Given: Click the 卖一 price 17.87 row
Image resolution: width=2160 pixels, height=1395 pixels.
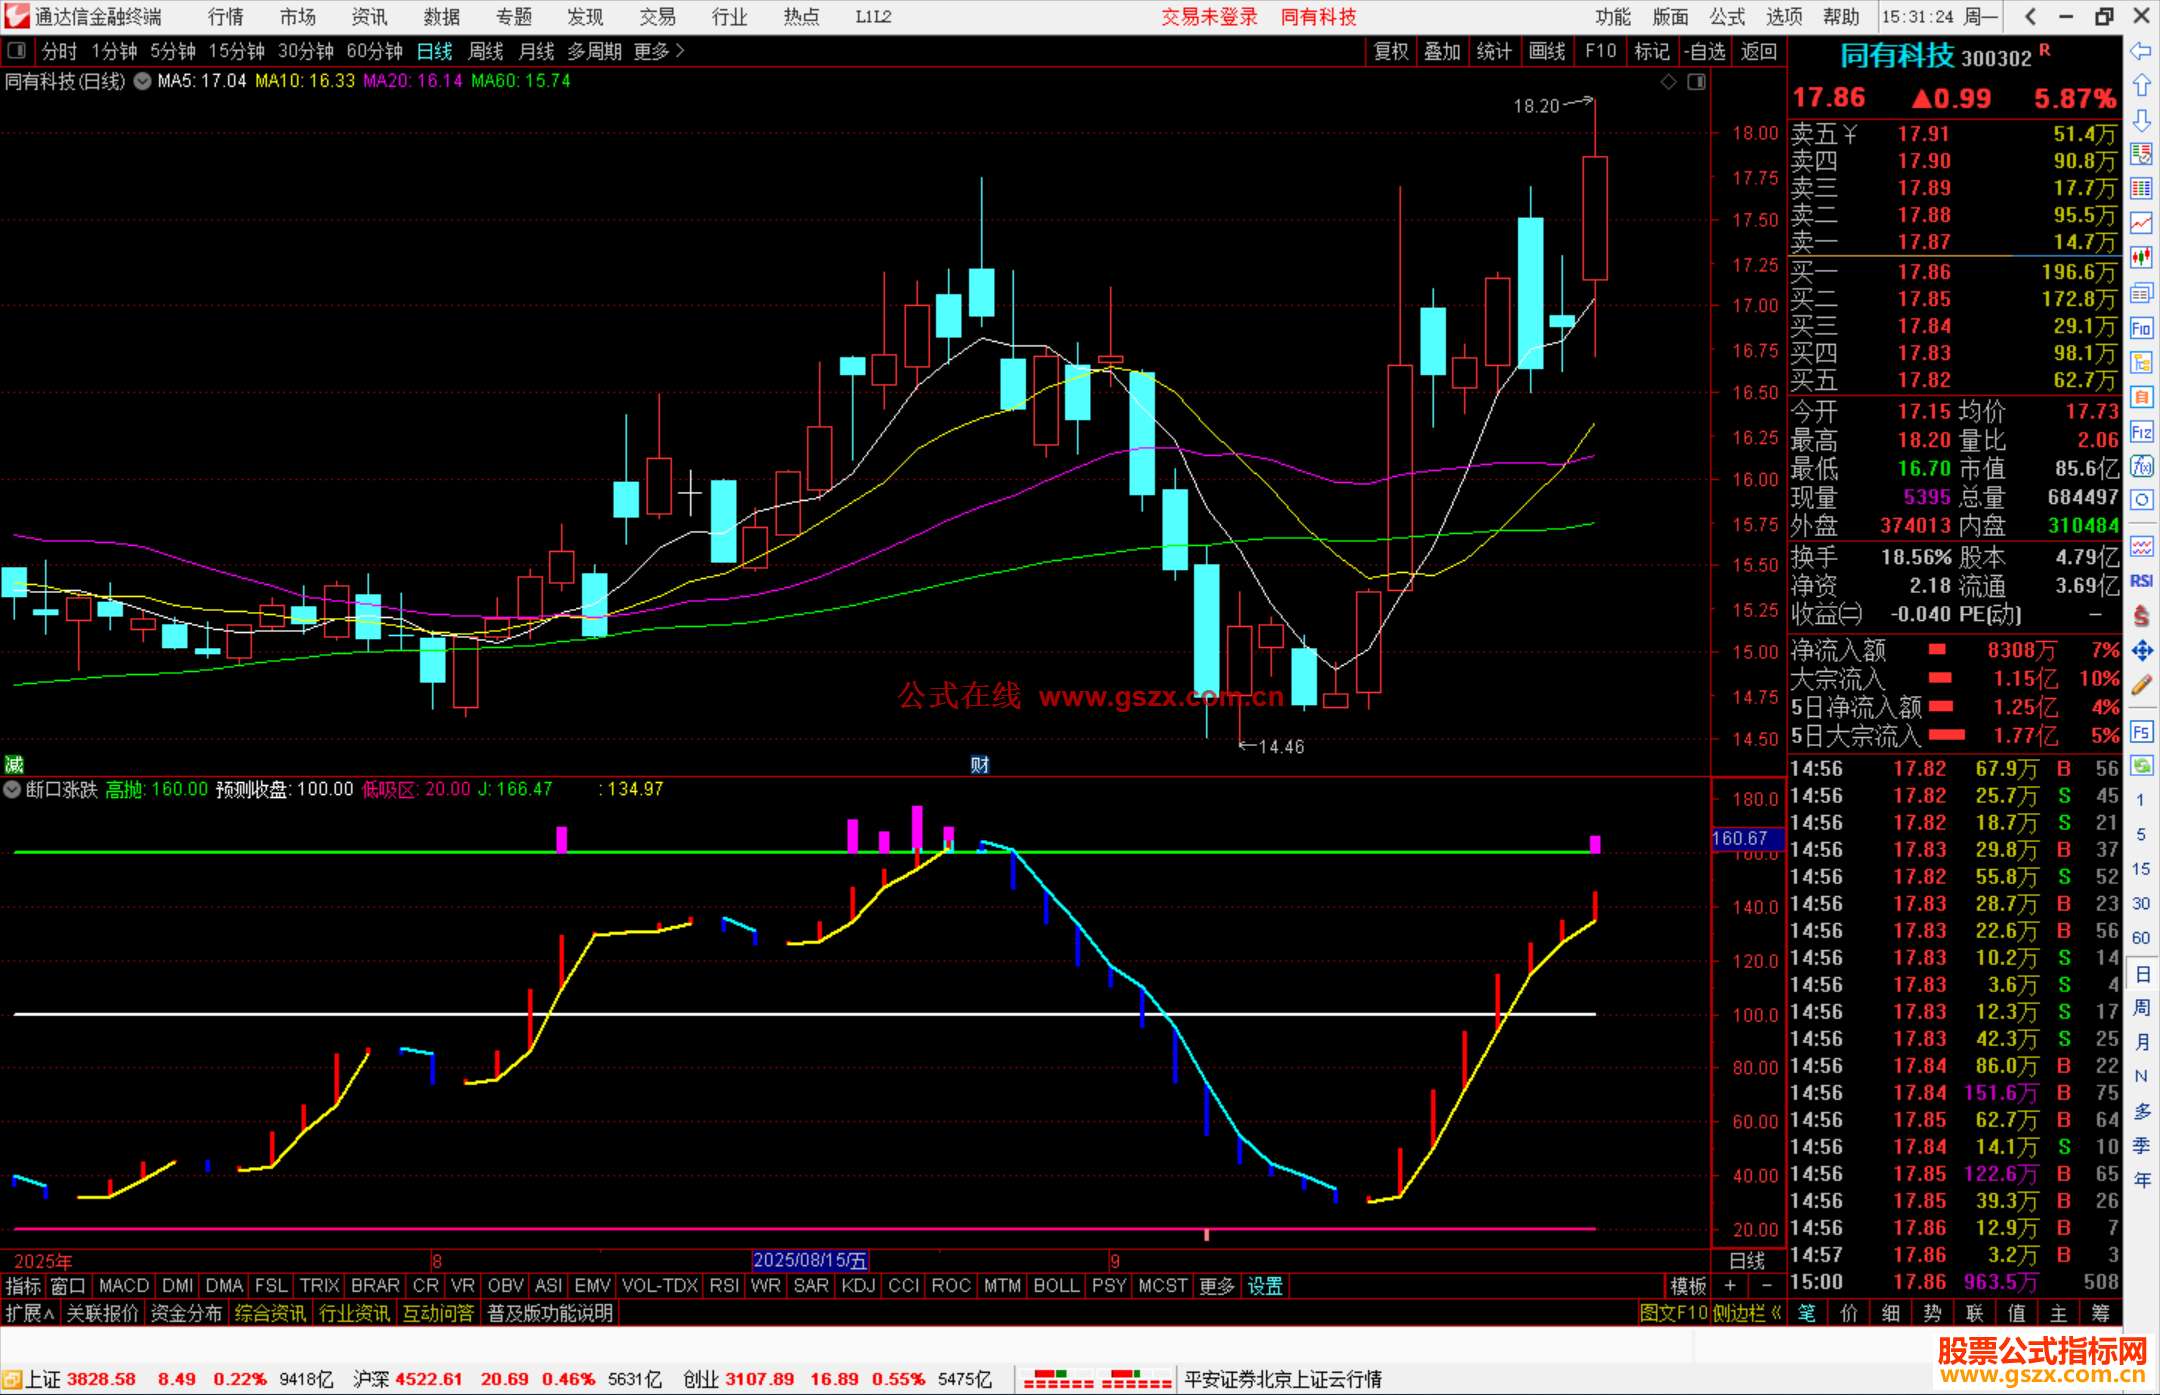Looking at the screenshot, I should [1954, 242].
